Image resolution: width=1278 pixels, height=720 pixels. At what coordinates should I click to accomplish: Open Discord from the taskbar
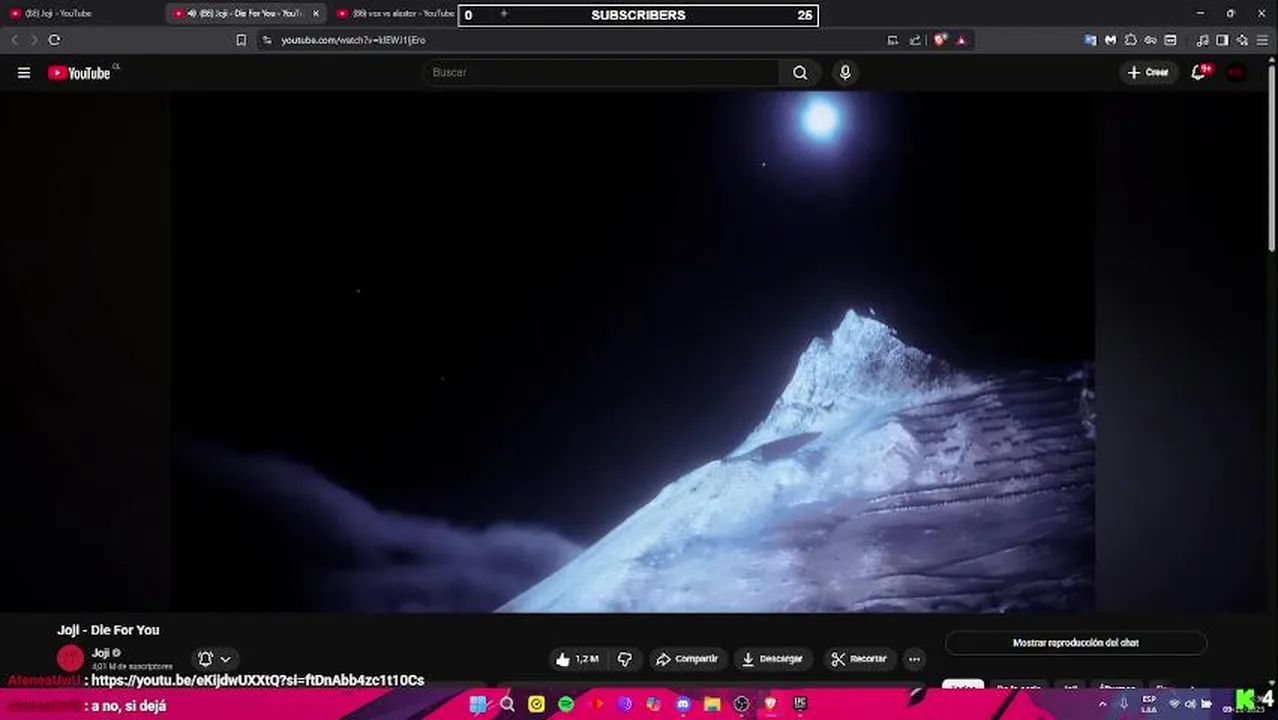tap(683, 704)
